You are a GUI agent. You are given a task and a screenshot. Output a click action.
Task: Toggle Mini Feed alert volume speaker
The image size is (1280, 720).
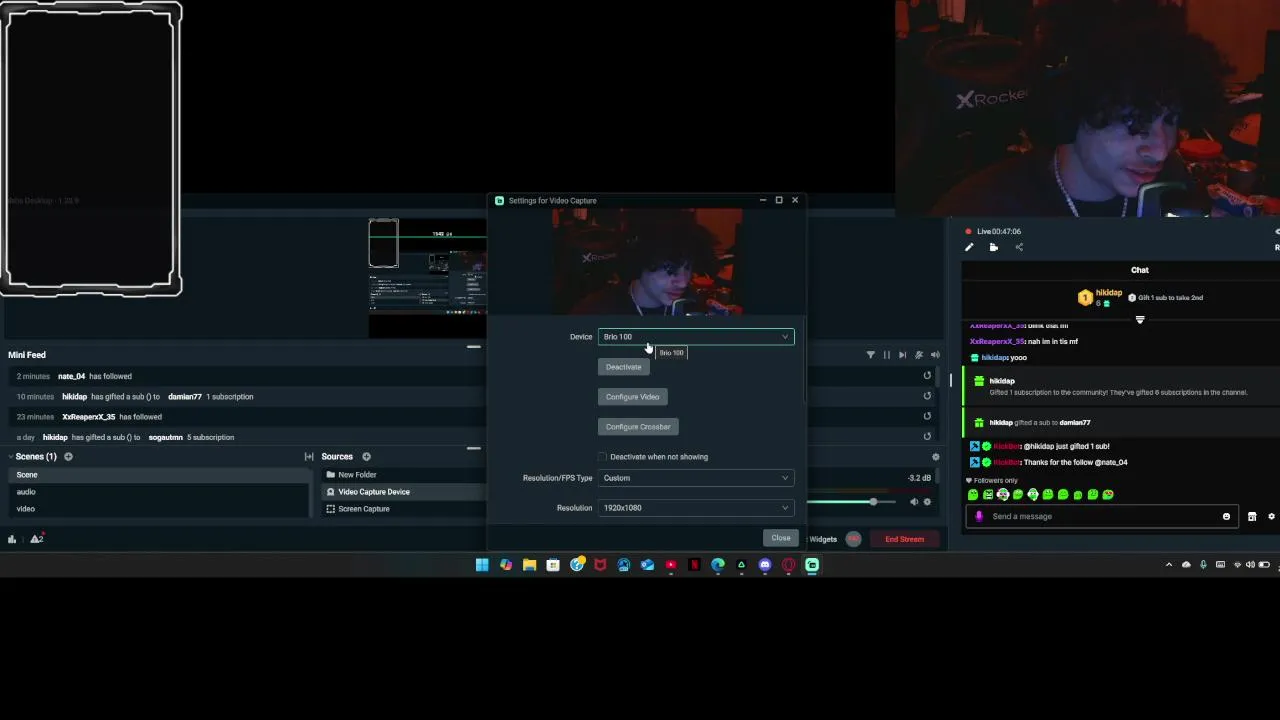pyautogui.click(x=935, y=355)
